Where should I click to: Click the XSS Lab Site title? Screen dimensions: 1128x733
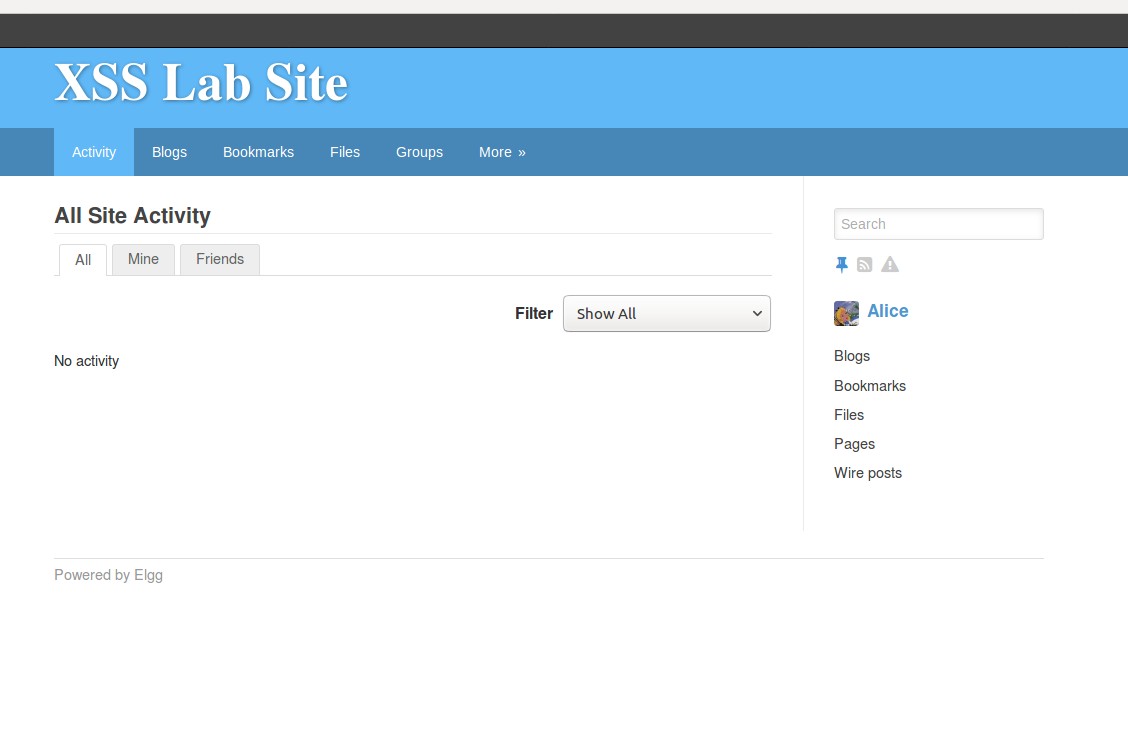pyautogui.click(x=201, y=83)
